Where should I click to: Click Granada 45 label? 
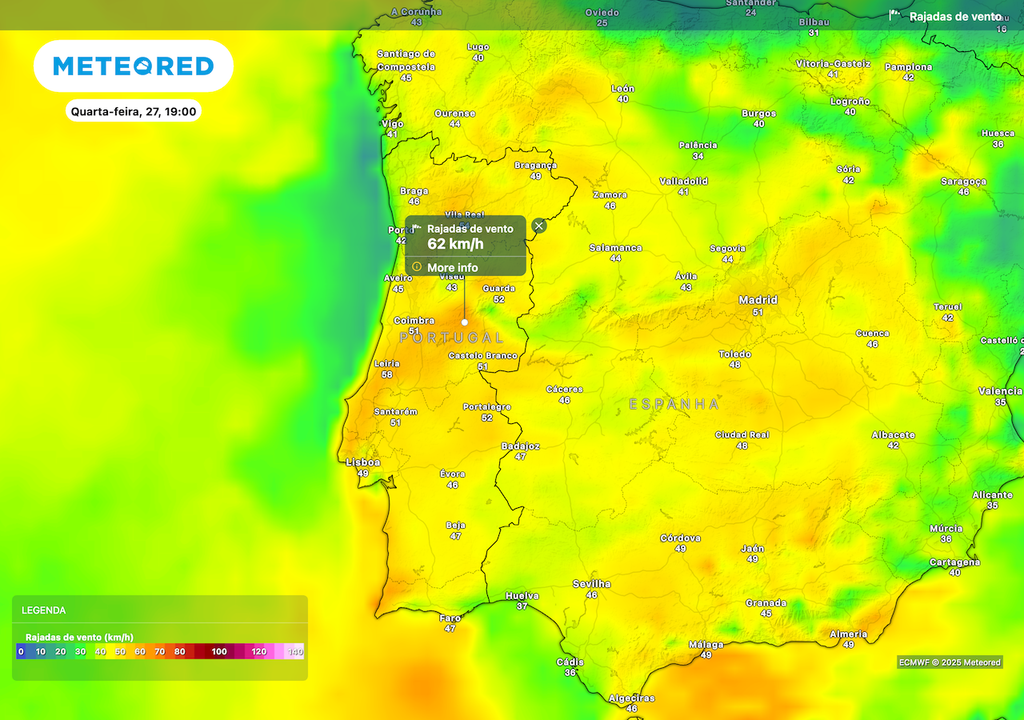pos(766,608)
